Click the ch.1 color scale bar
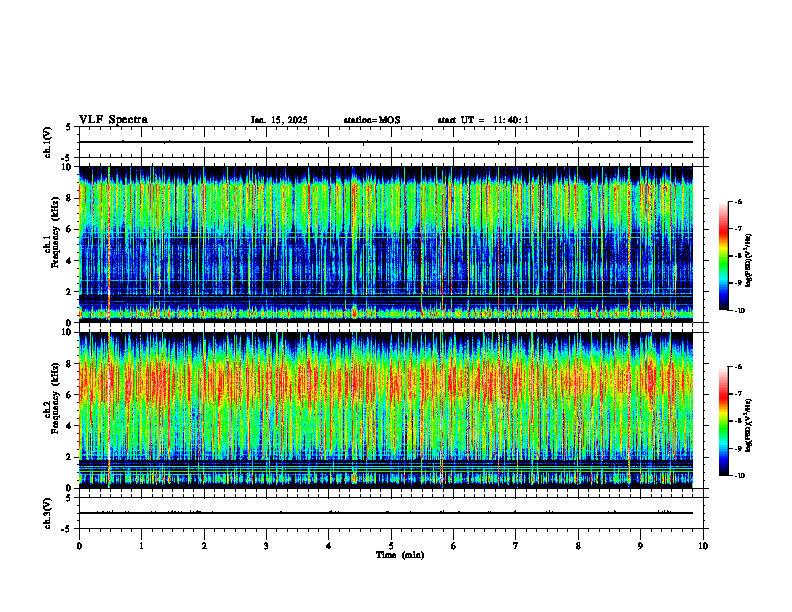 coord(723,256)
